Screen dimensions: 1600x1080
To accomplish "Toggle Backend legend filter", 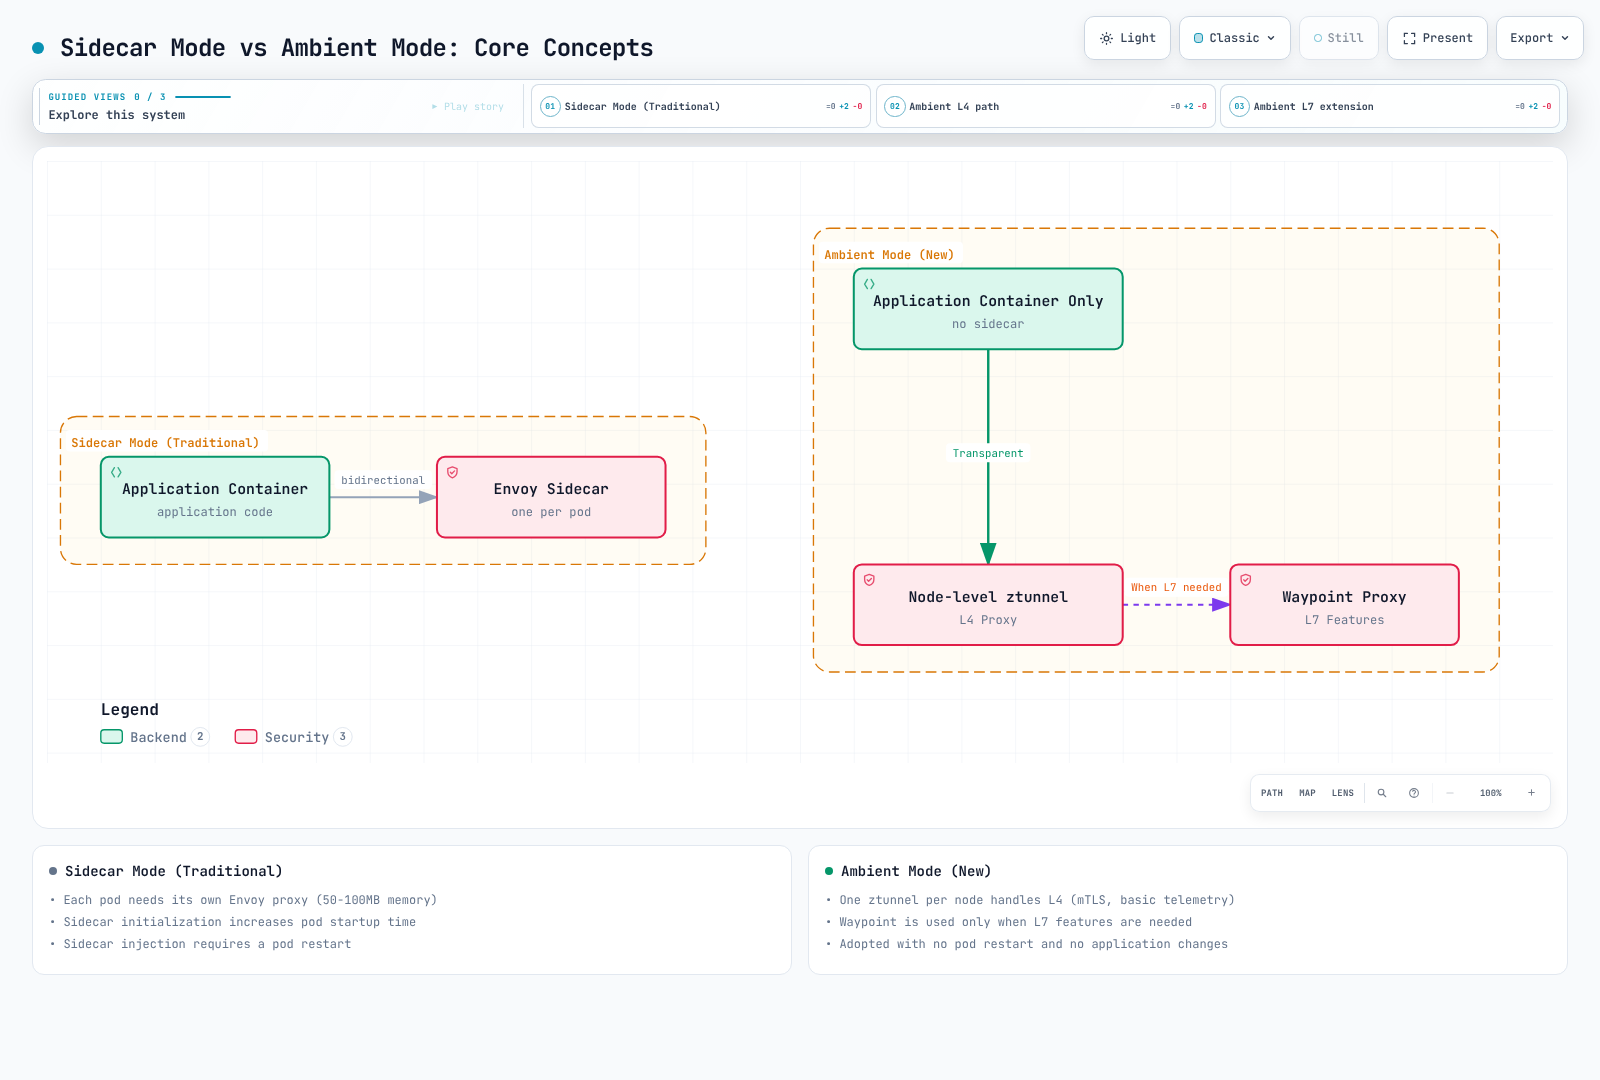I will click(155, 737).
